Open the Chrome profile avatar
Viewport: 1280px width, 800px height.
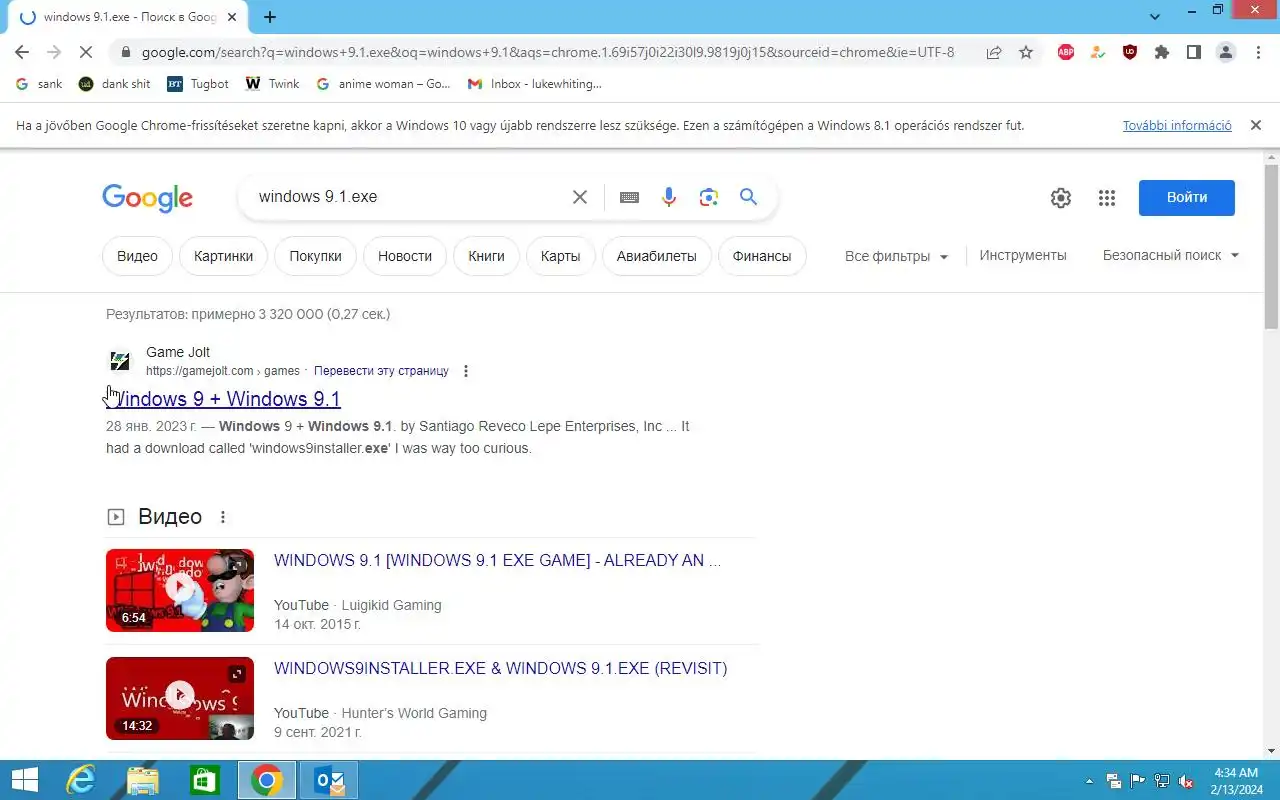pyautogui.click(x=1226, y=52)
